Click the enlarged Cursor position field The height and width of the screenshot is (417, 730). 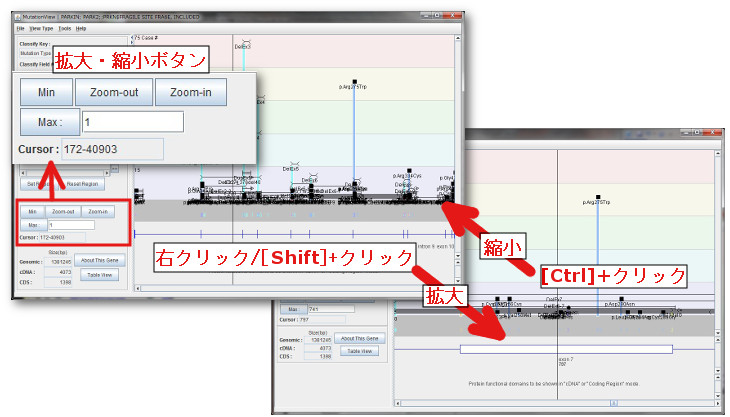point(111,149)
